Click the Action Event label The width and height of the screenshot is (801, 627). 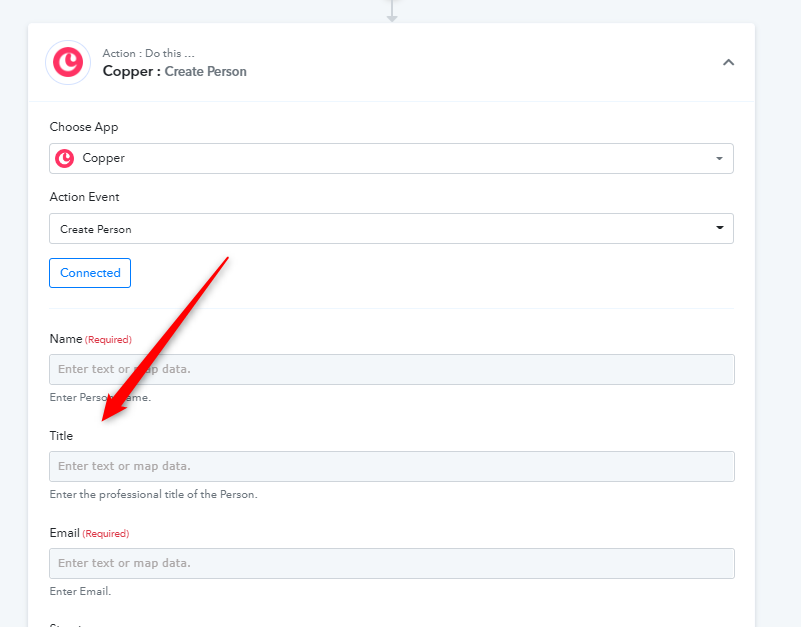click(x=84, y=197)
